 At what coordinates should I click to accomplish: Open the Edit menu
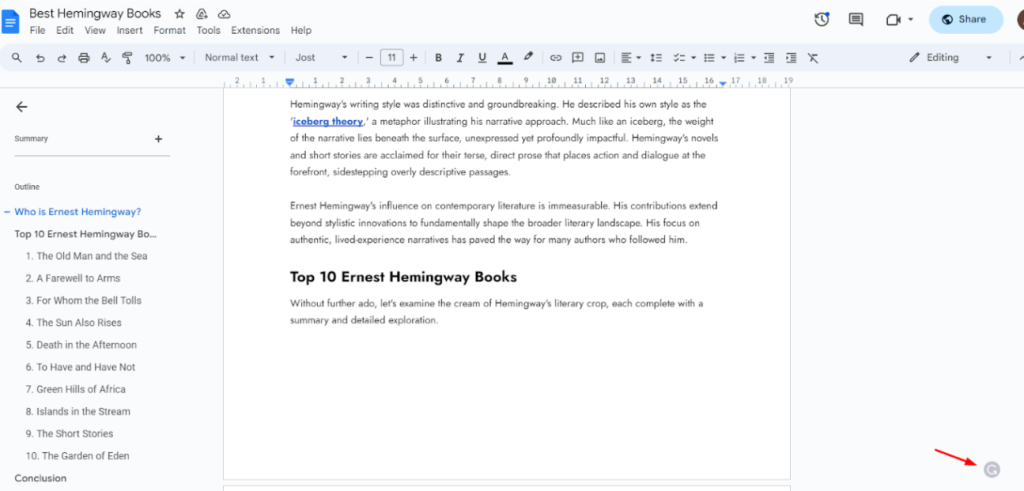(x=65, y=30)
